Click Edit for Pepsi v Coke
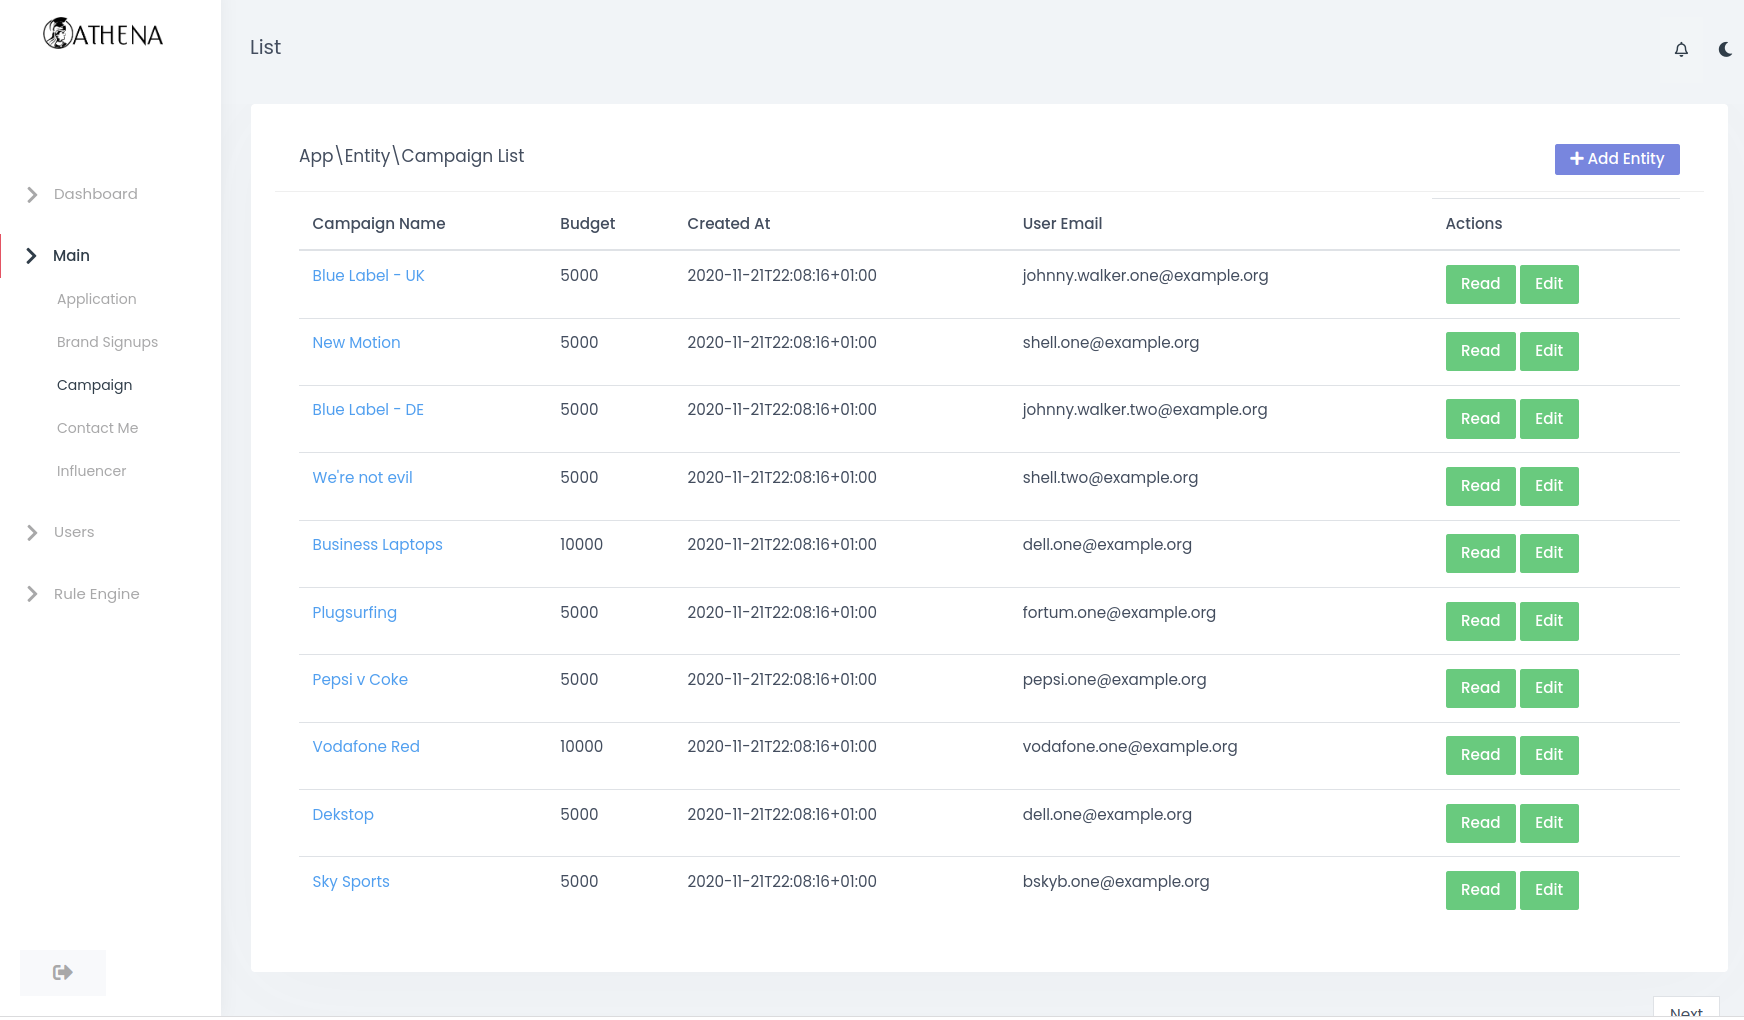The image size is (1744, 1020). coord(1549,688)
